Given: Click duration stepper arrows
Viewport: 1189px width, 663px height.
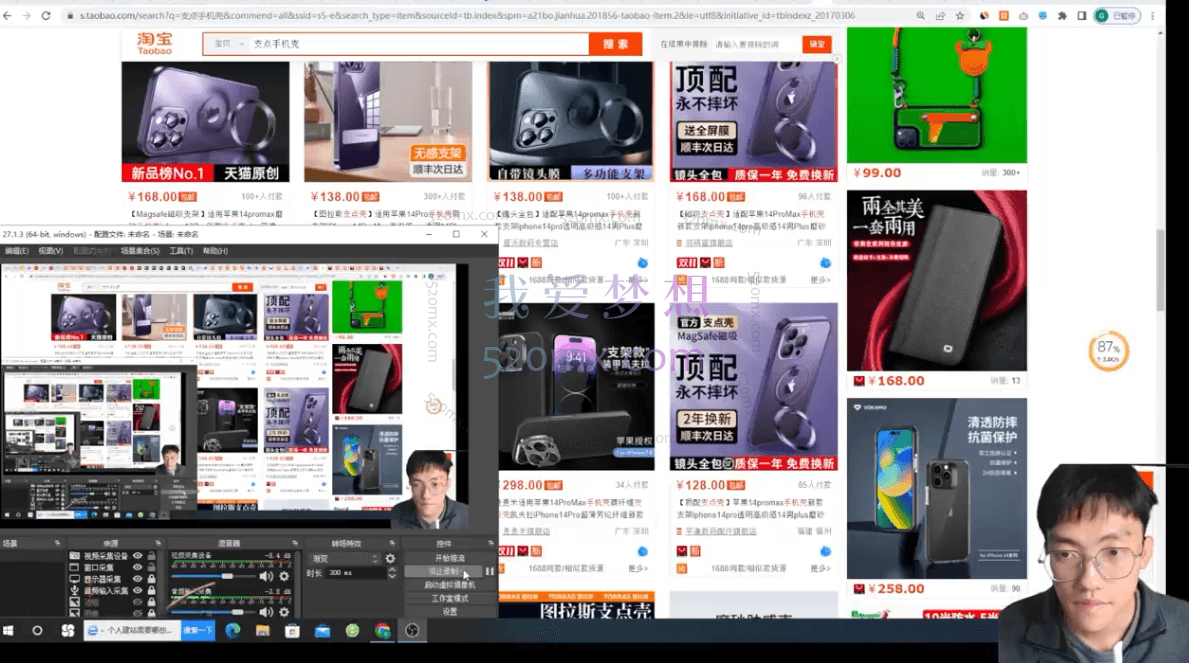Looking at the screenshot, I should click(x=391, y=573).
